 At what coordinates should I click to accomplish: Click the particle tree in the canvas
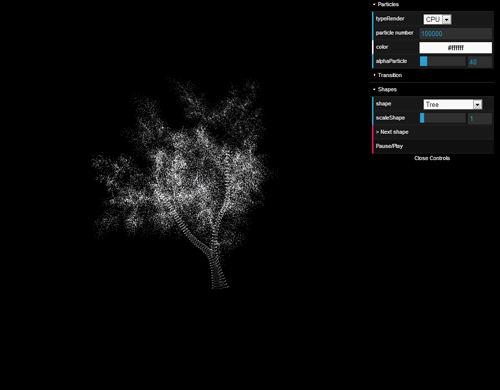(x=183, y=183)
